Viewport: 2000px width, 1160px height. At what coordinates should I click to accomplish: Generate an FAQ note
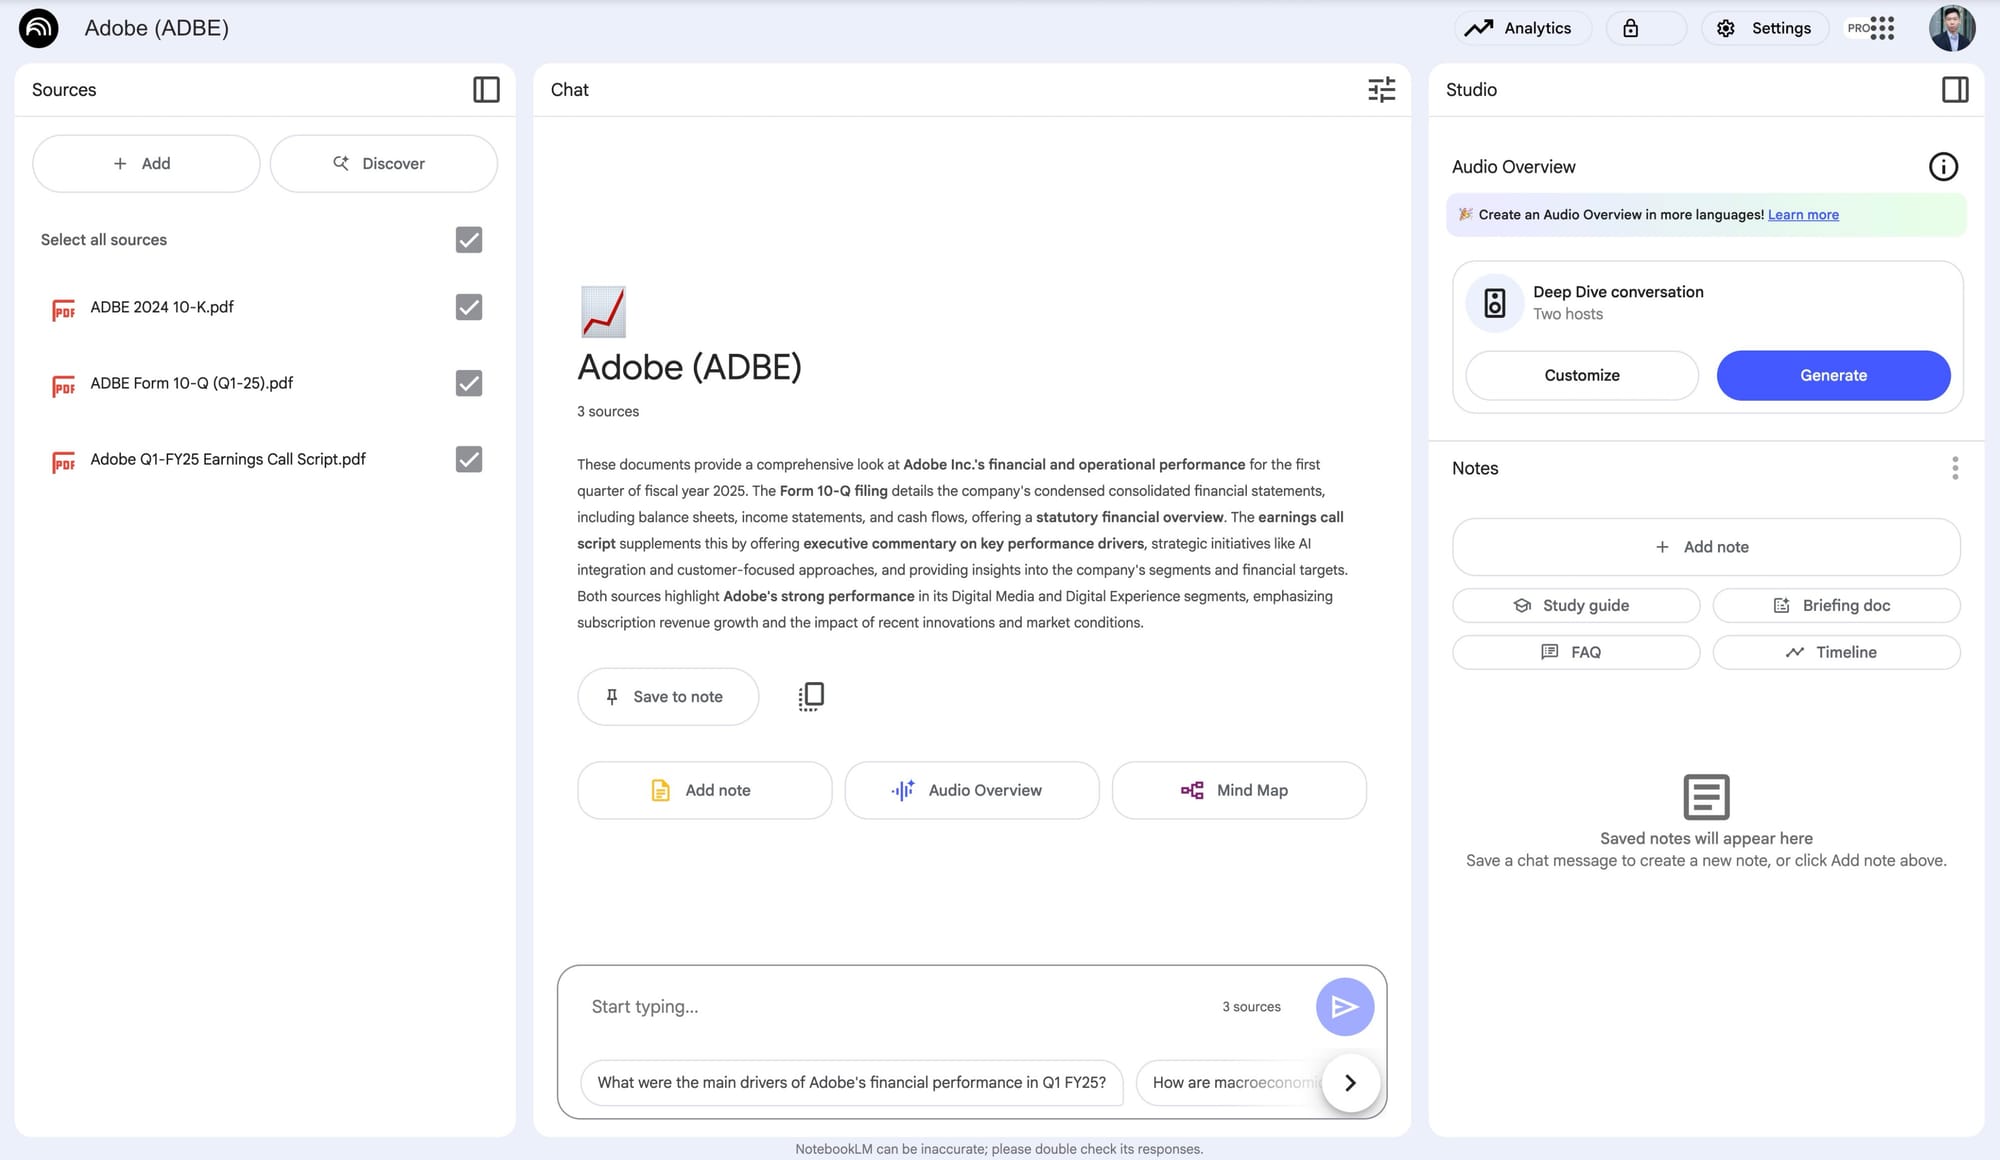(1576, 653)
